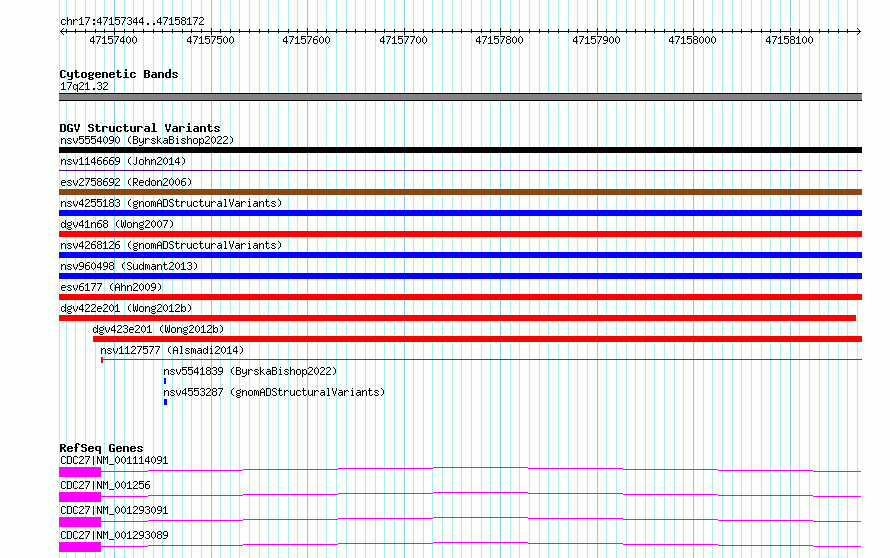This screenshot has width=890, height=558.
Task: Click the DGV Structural Variants track heading
Action: point(140,128)
